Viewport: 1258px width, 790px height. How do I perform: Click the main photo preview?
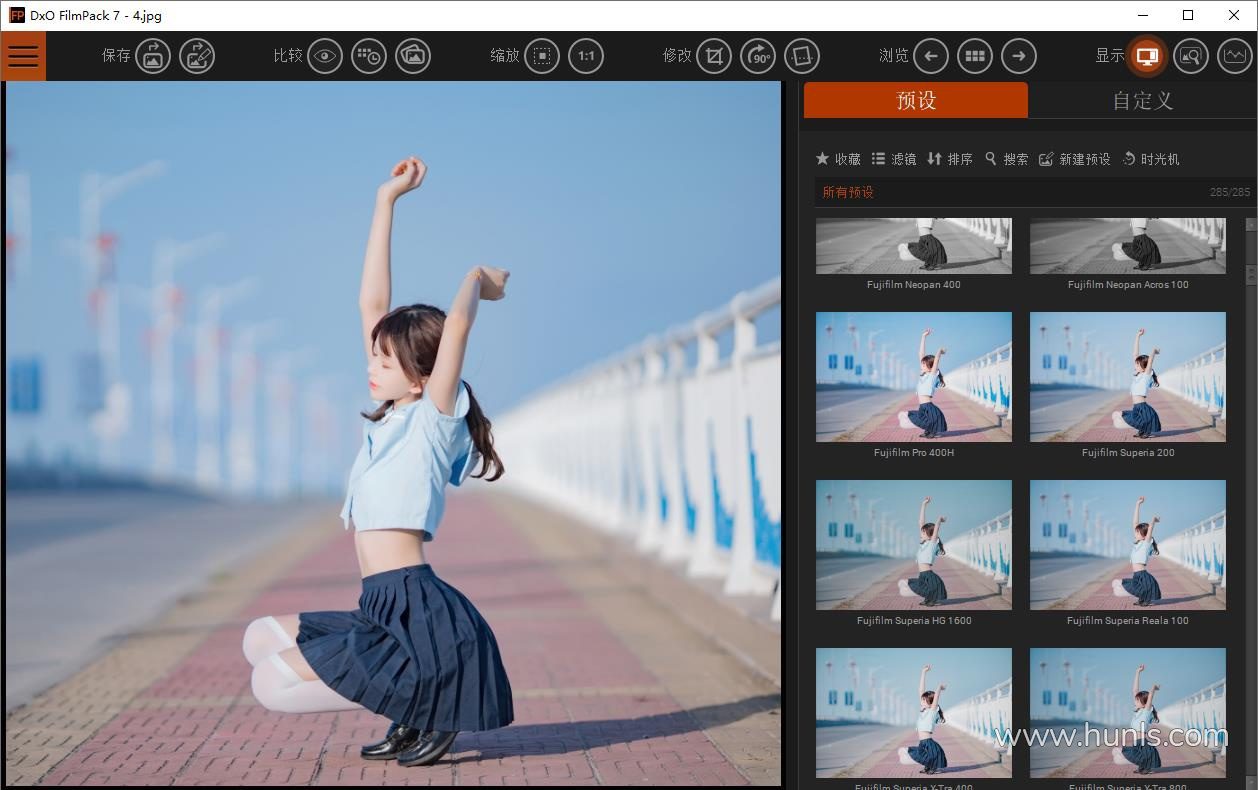click(393, 433)
